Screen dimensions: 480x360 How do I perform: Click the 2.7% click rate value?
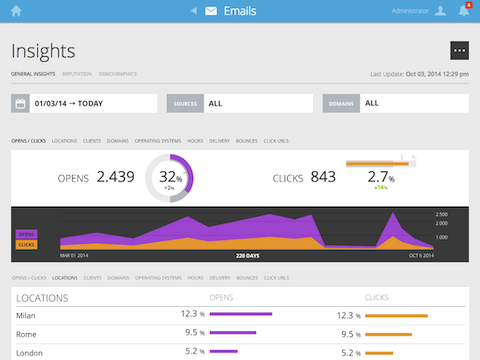[x=381, y=177]
